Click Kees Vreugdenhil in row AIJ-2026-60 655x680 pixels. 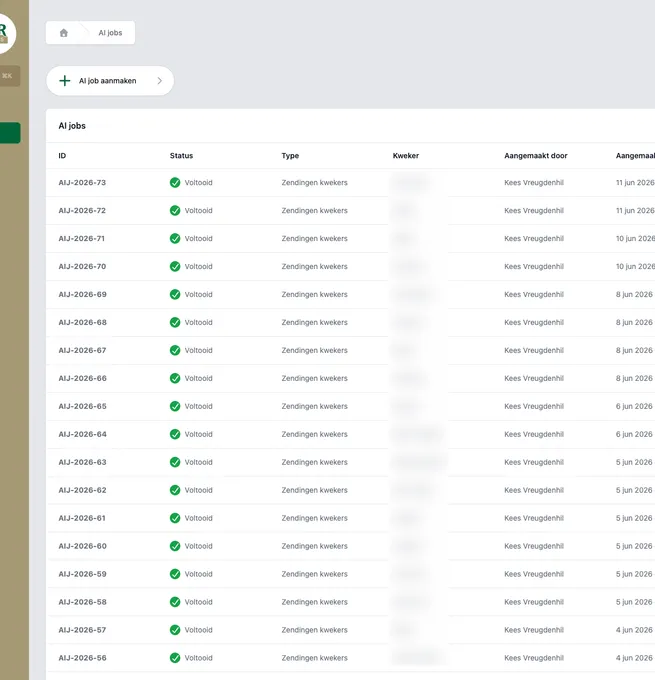point(534,546)
